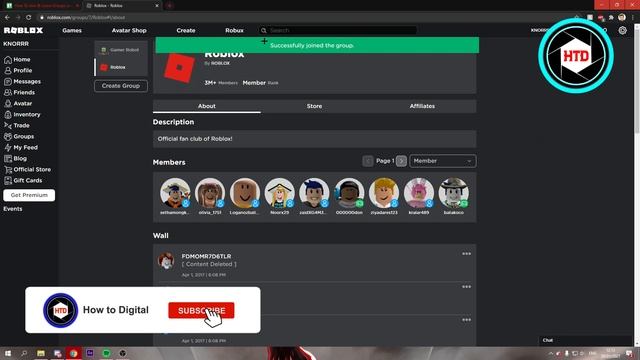Click the Roblox group logo image
The image size is (640, 360).
tap(180, 68)
